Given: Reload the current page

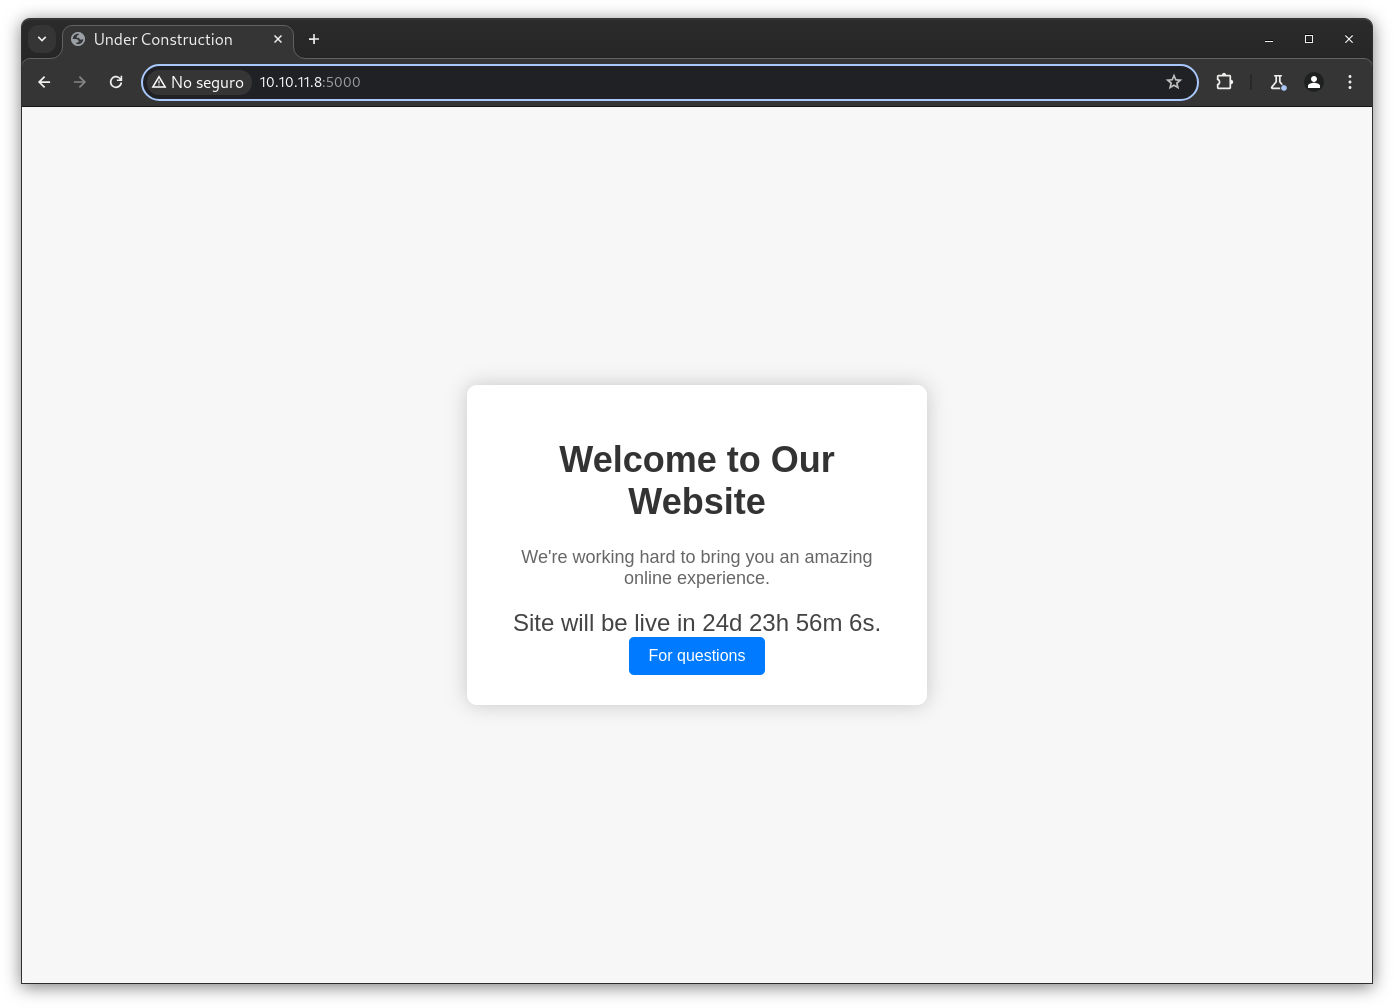Looking at the screenshot, I should coord(116,82).
